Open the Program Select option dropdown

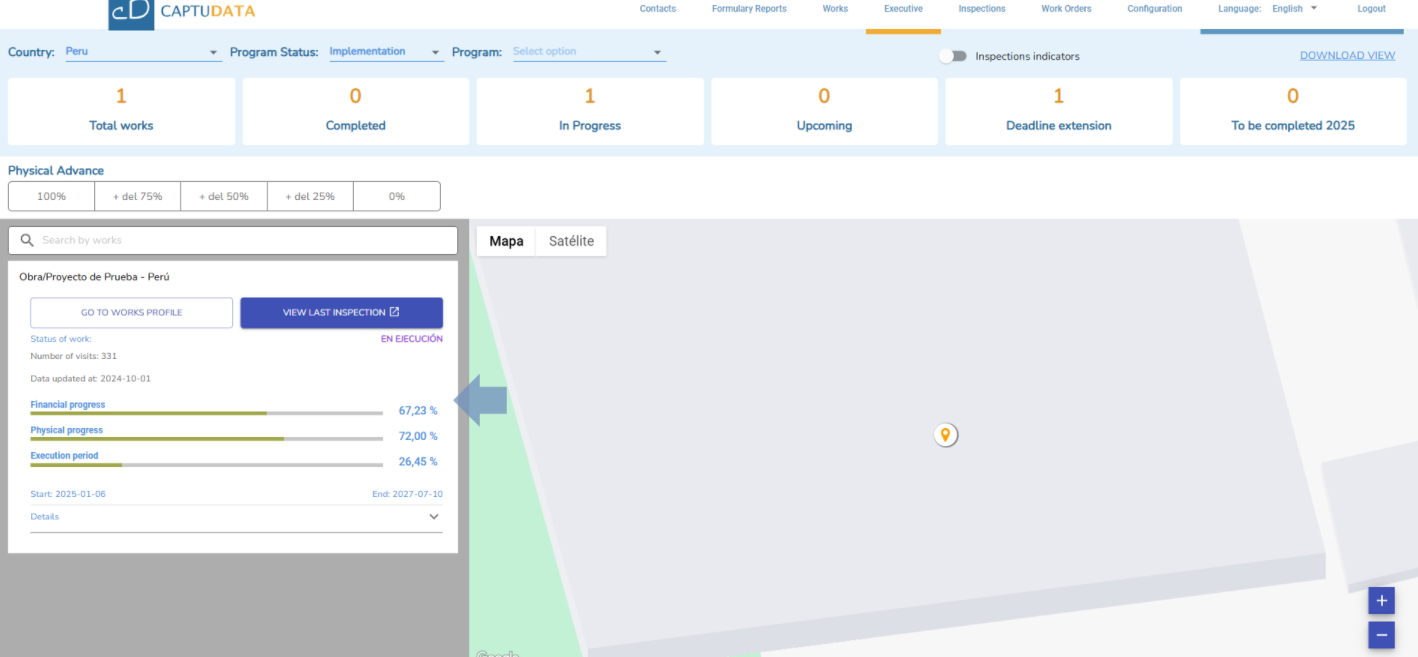pyautogui.click(x=588, y=52)
